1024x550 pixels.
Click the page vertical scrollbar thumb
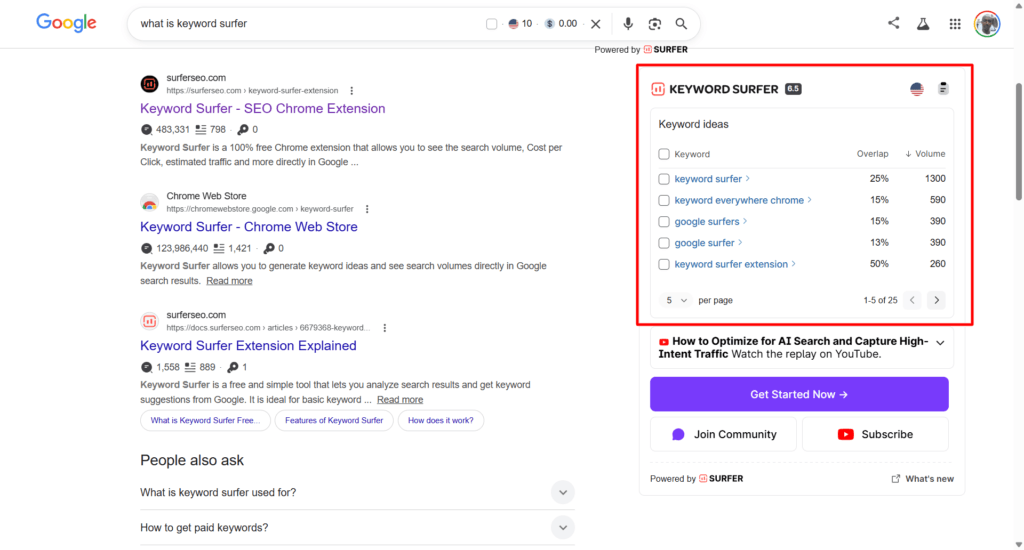click(x=1019, y=141)
